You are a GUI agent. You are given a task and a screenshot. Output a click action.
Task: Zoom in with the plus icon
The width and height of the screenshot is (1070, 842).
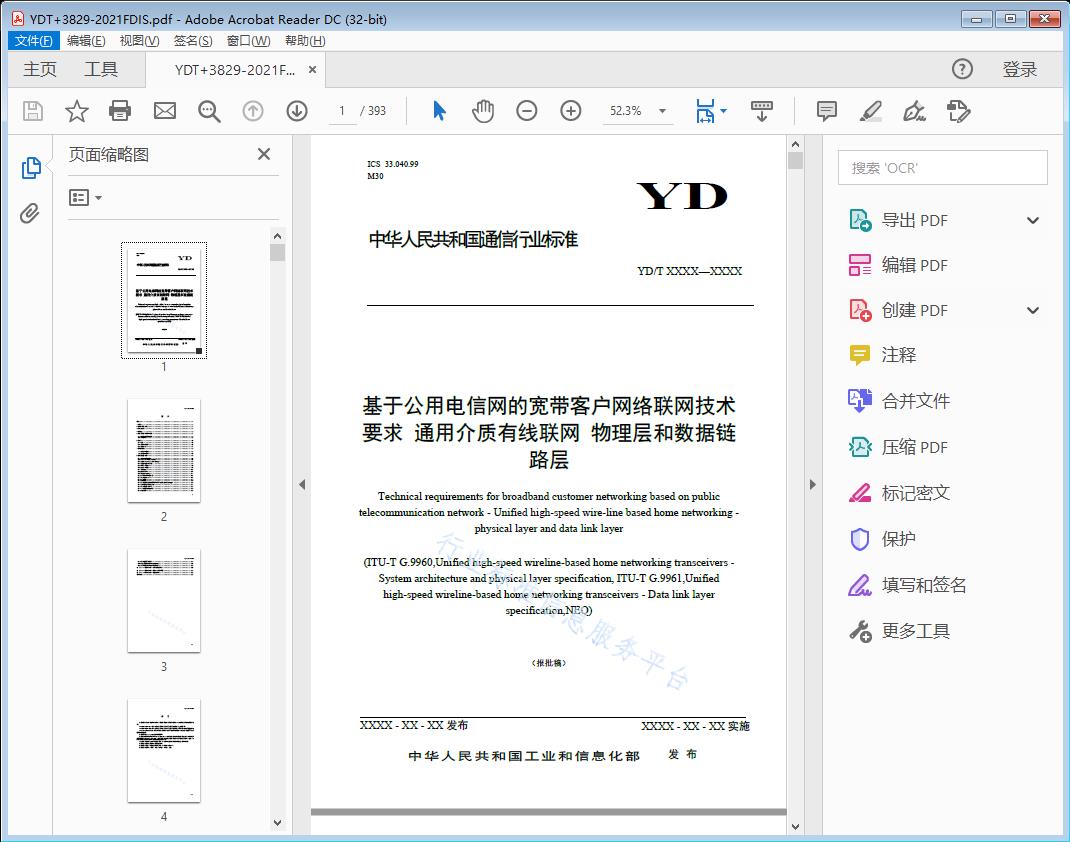571,111
